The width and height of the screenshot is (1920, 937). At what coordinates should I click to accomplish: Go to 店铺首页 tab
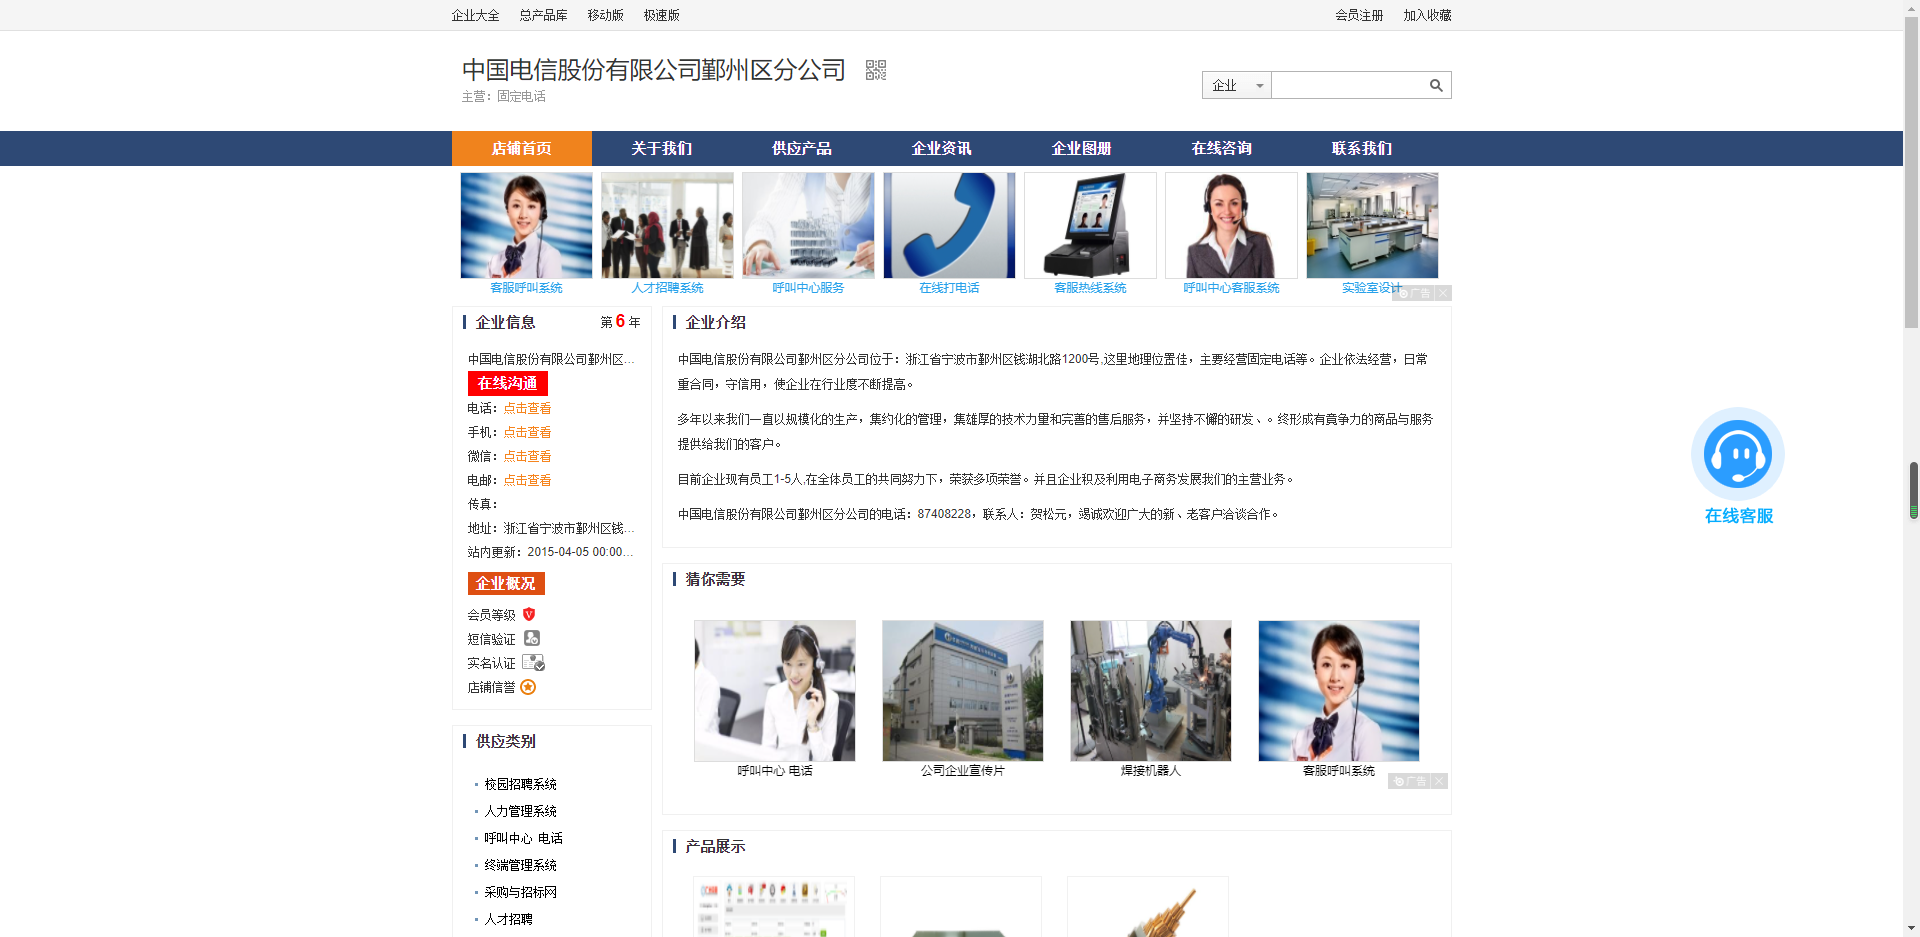pyautogui.click(x=522, y=148)
